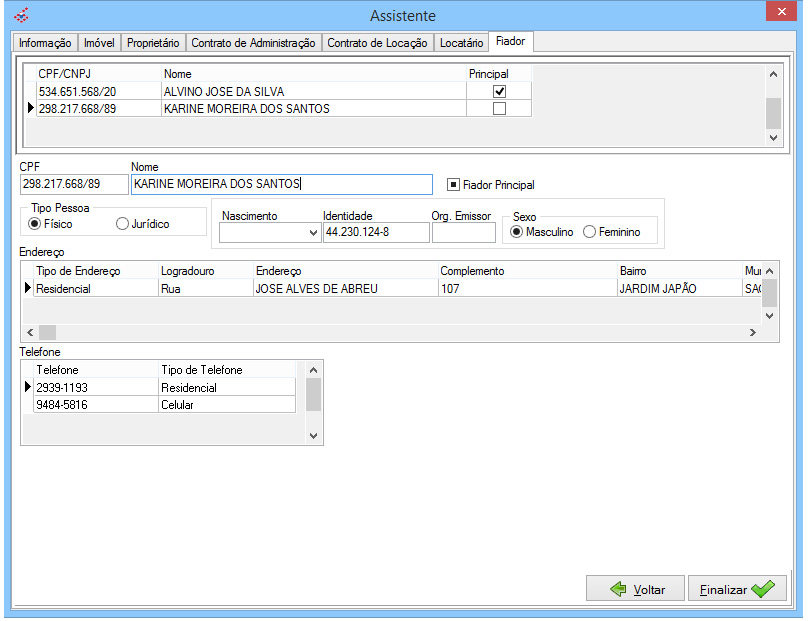
Task: Click the Identidade input field
Action: 375,233
